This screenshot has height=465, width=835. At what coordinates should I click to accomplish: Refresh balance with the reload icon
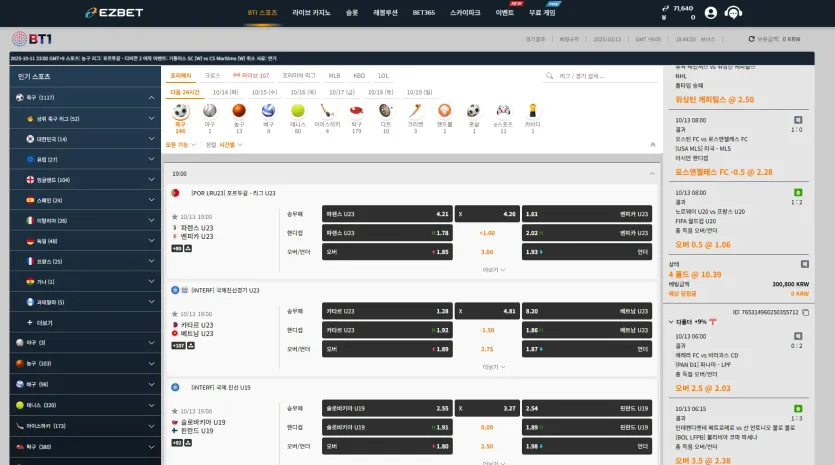pyautogui.click(x=751, y=39)
